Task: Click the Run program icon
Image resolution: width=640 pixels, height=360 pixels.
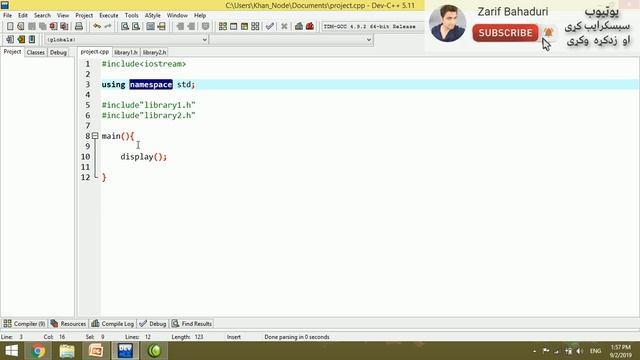Action: (233, 27)
